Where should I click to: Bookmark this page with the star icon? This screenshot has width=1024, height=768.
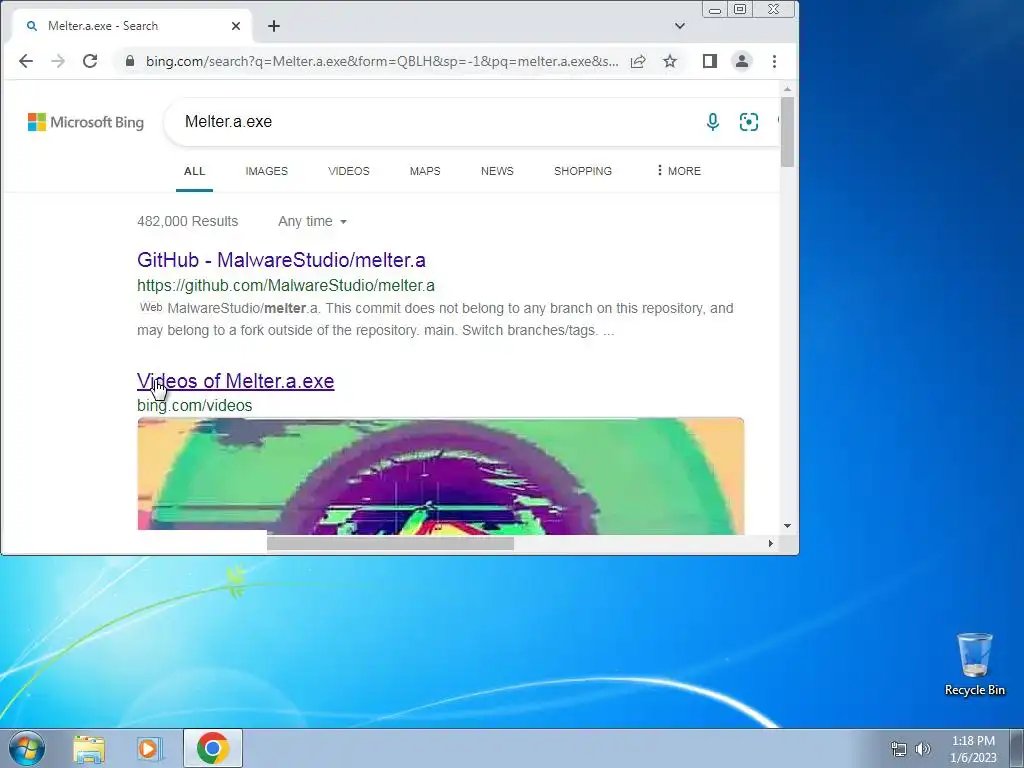pyautogui.click(x=670, y=61)
